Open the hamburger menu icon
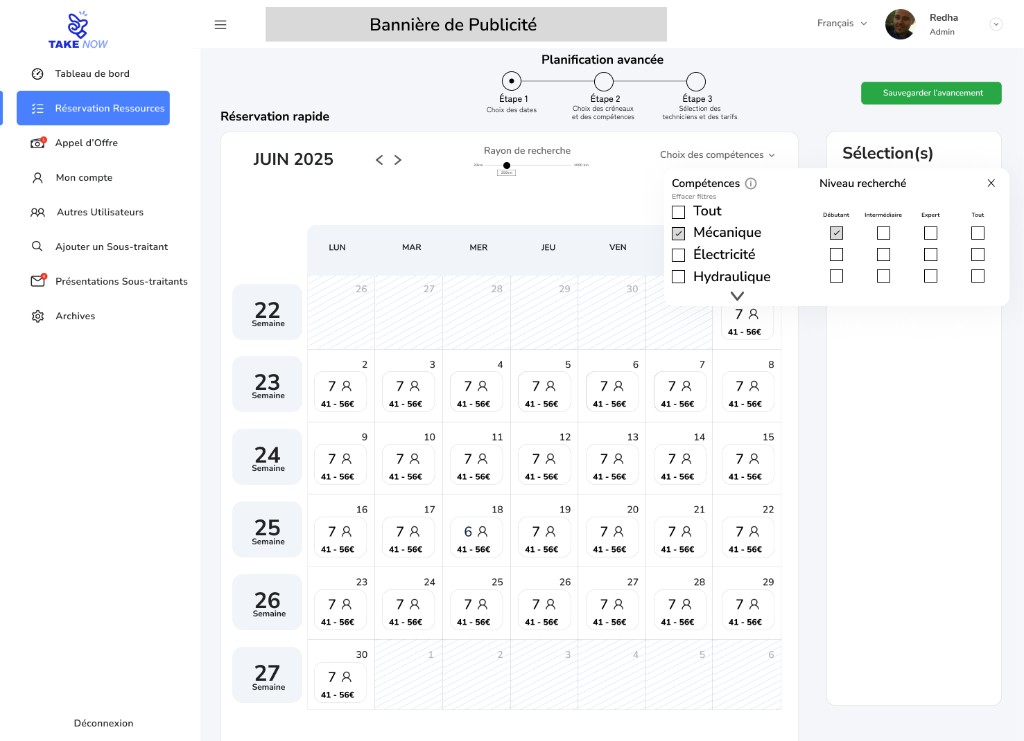 click(x=220, y=25)
